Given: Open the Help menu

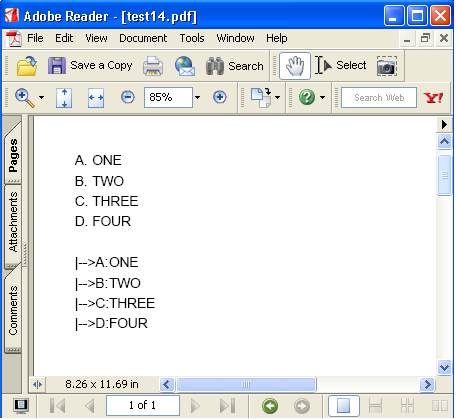Looking at the screenshot, I should coord(276,38).
